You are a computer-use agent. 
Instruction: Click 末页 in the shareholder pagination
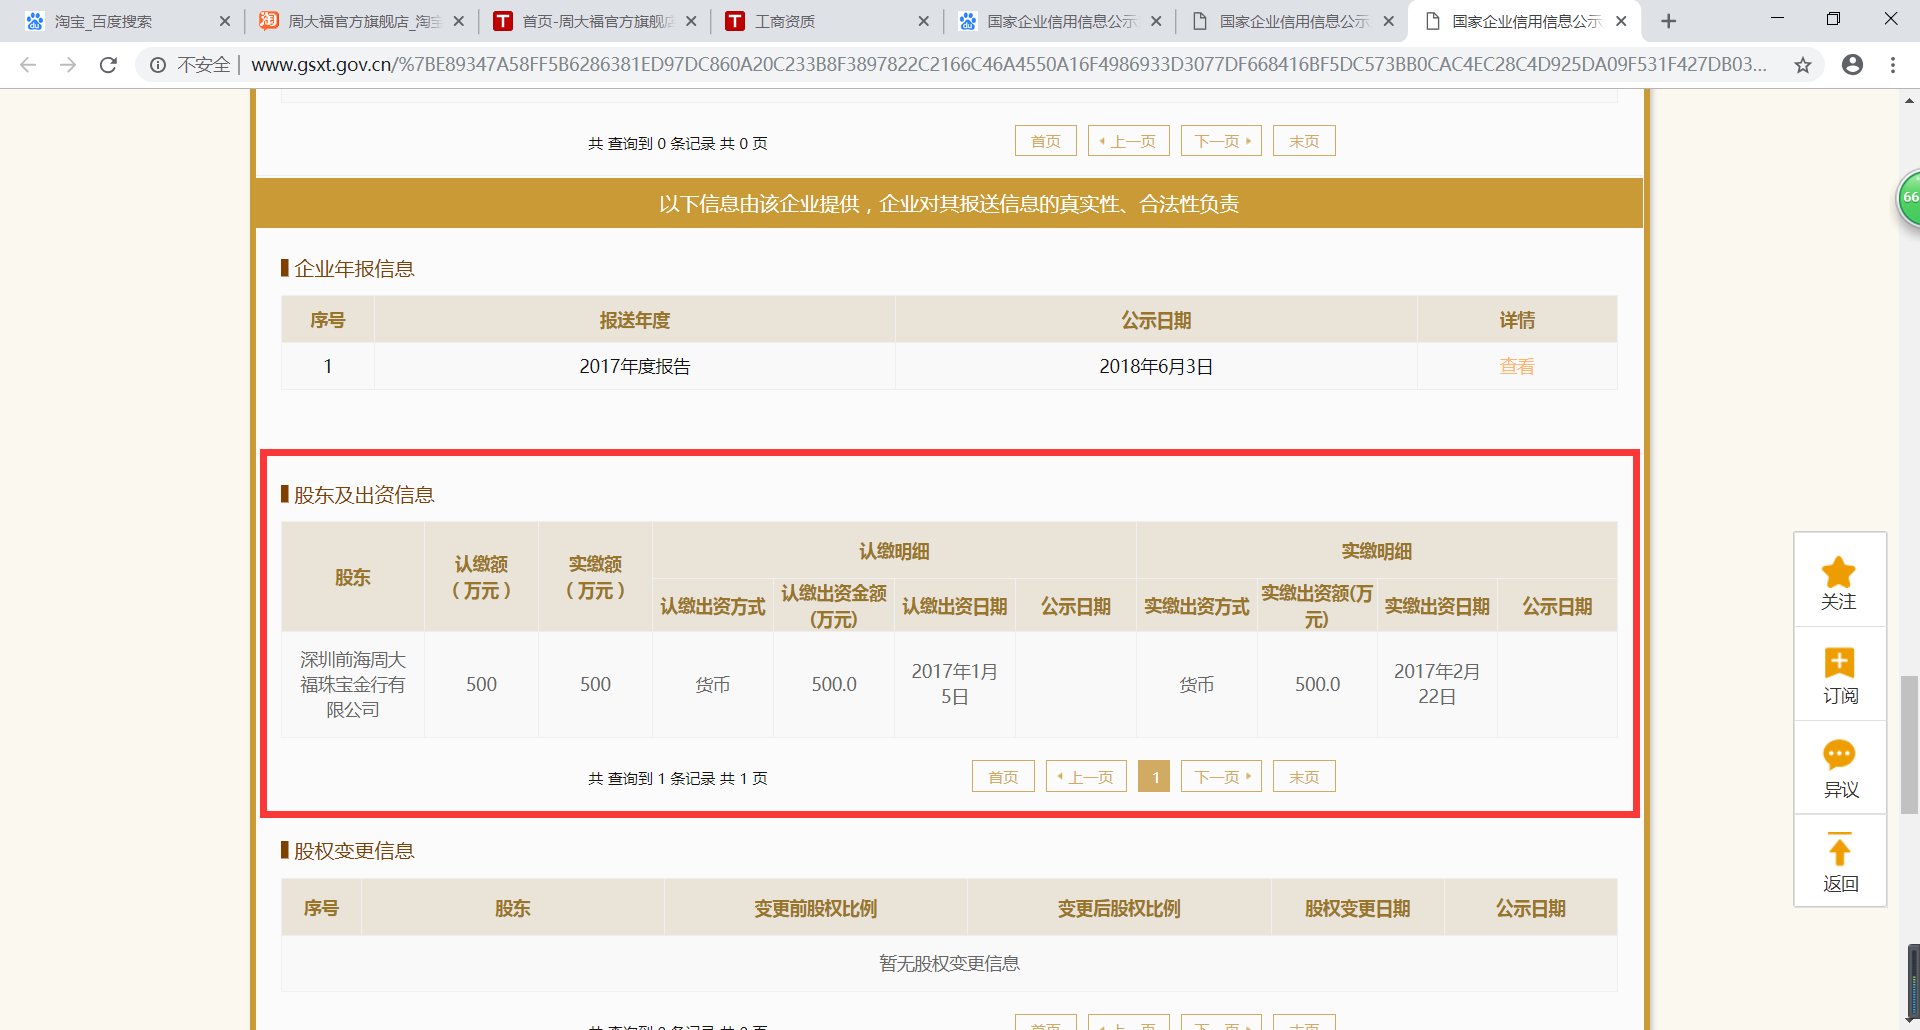pos(1304,776)
